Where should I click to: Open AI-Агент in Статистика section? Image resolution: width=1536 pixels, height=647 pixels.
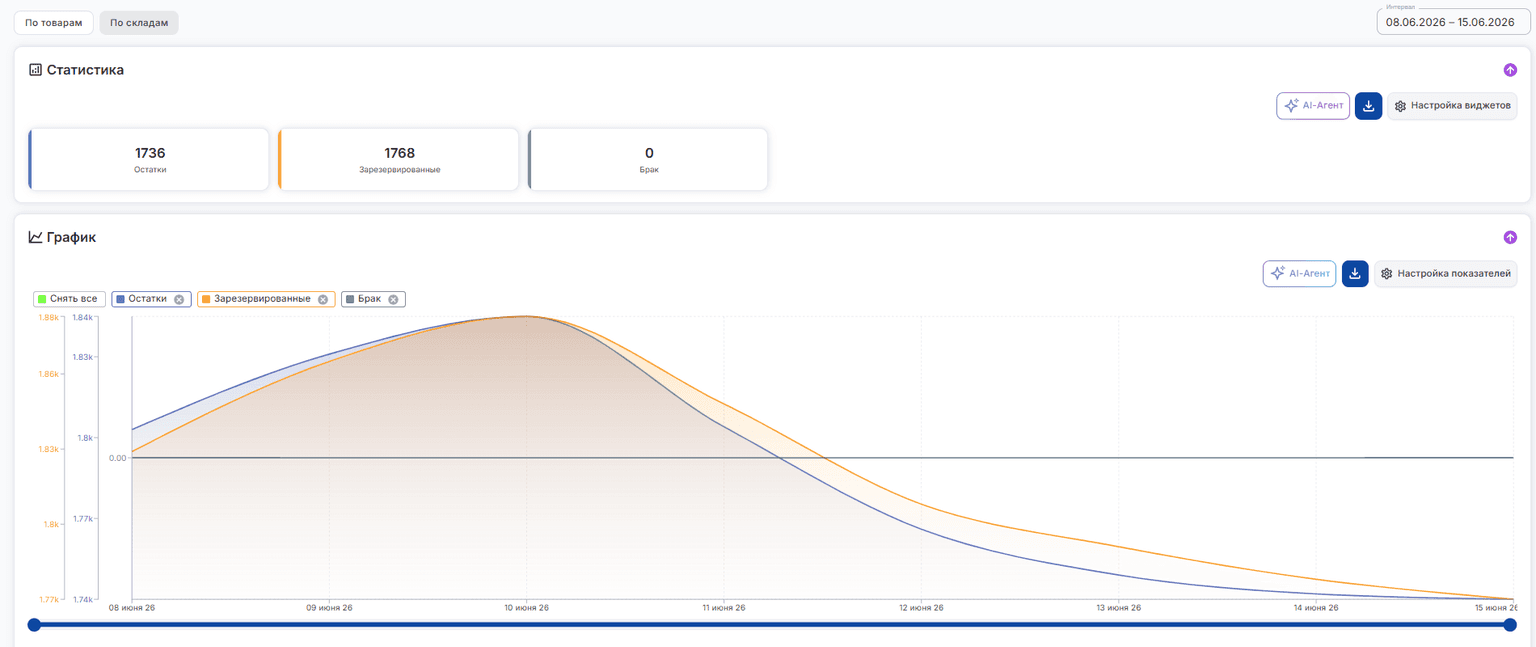pyautogui.click(x=1313, y=106)
